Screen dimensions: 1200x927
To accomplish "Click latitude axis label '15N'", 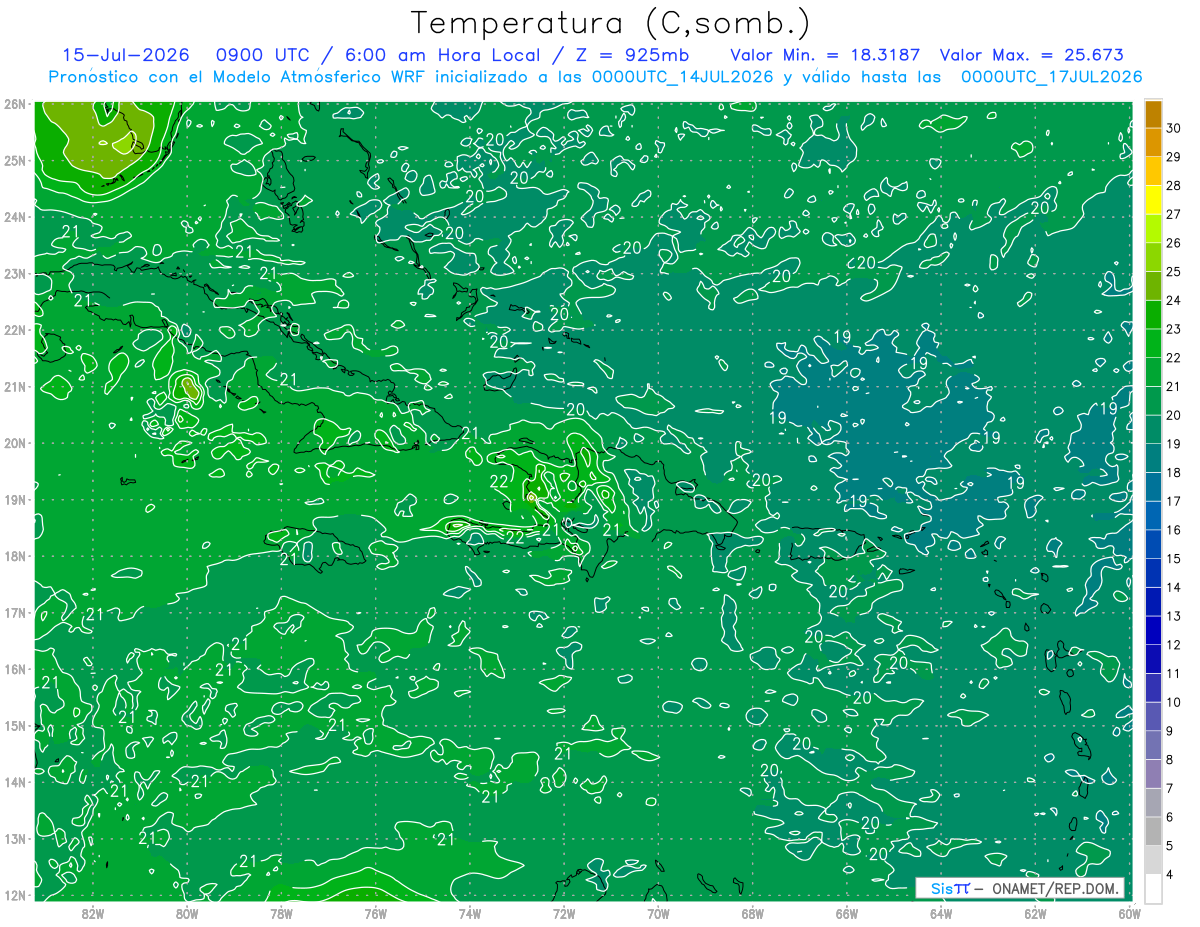I will [15, 726].
